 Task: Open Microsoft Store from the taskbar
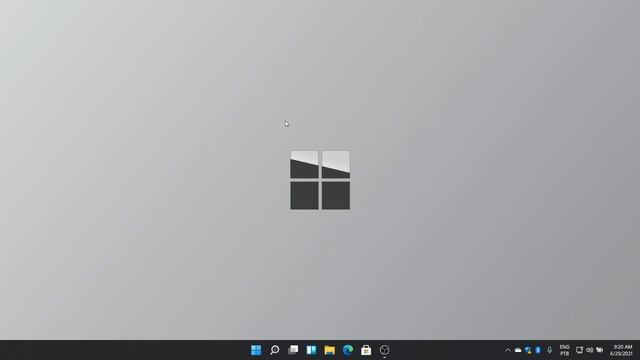click(x=366, y=350)
